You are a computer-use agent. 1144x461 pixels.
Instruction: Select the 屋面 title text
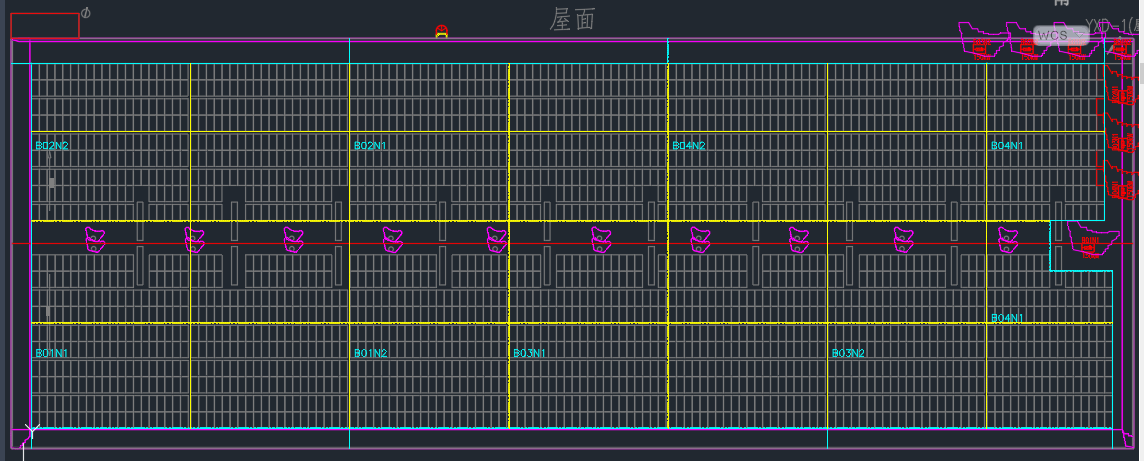click(572, 19)
